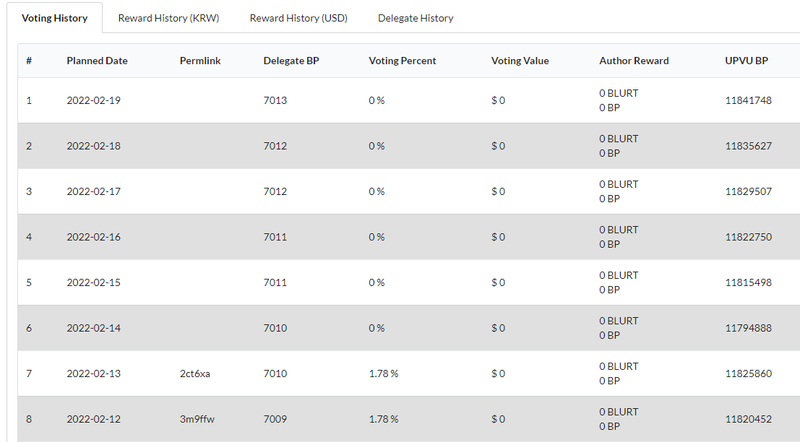Click the Delegate BP value 7013
Screen dimensions: 800x442
tap(275, 101)
